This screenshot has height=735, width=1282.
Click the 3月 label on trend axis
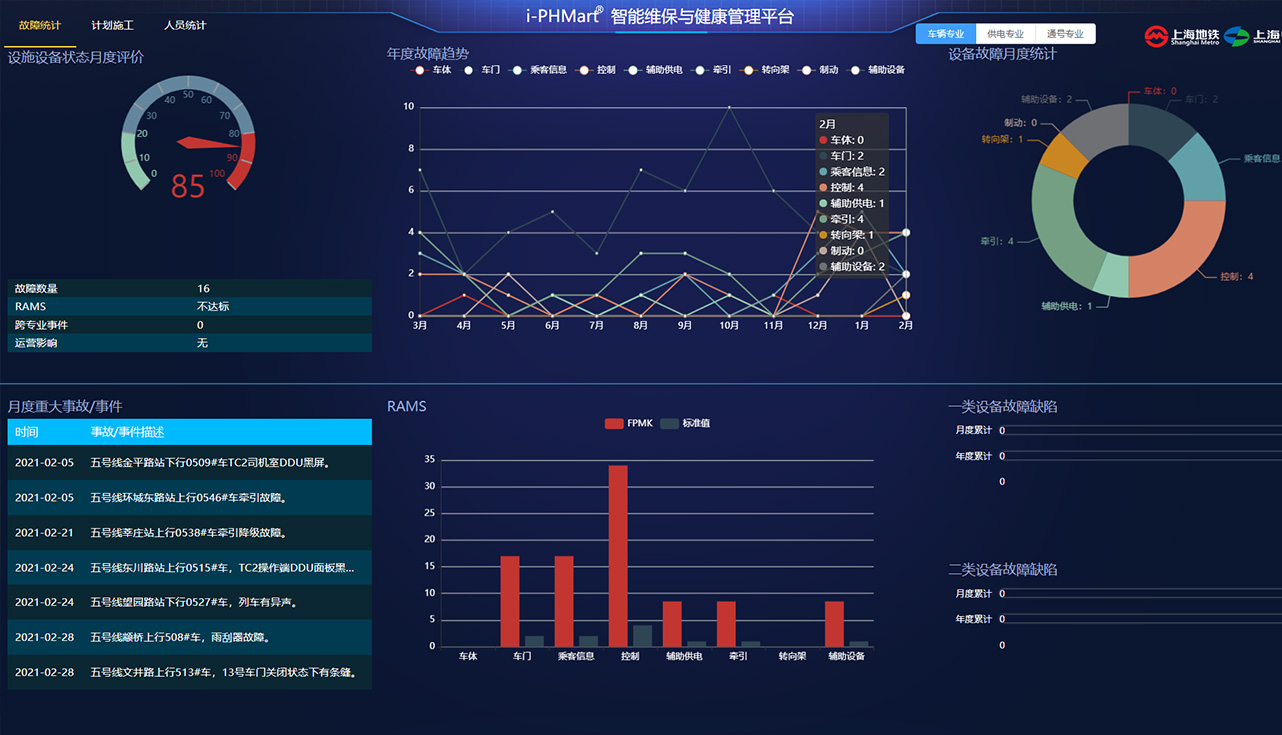point(420,326)
